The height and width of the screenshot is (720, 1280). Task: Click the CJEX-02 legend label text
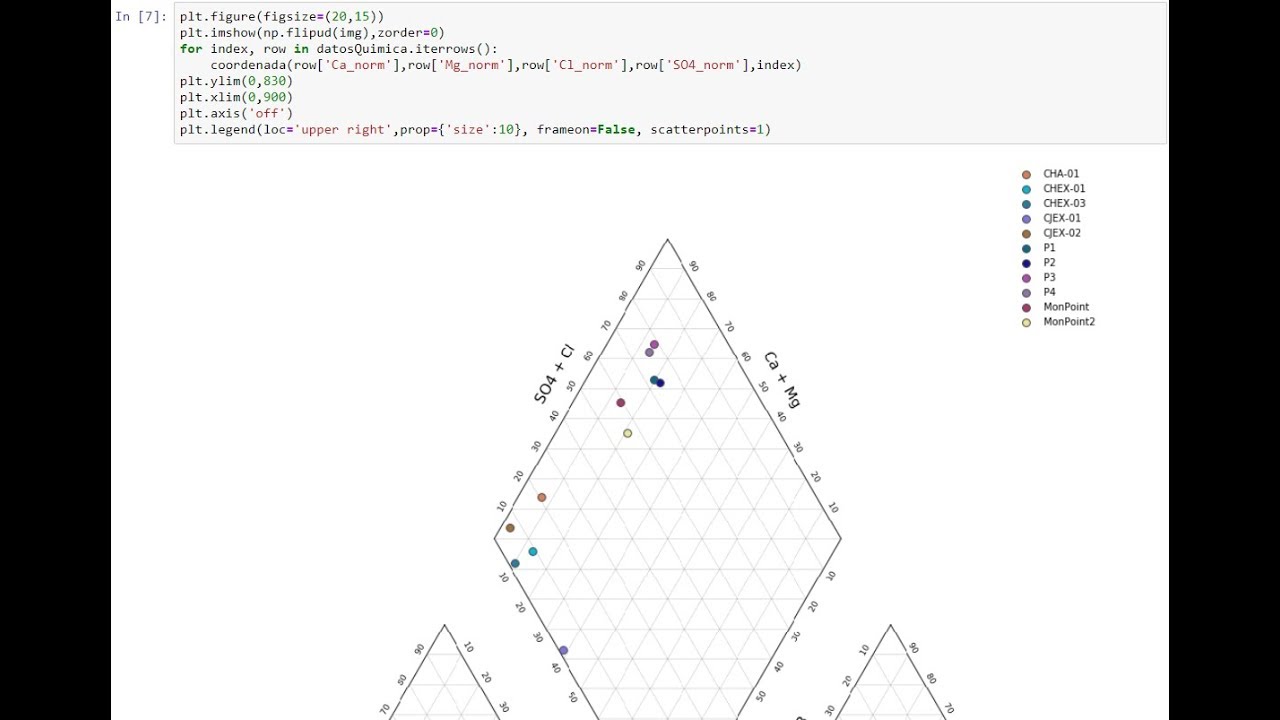[1062, 233]
